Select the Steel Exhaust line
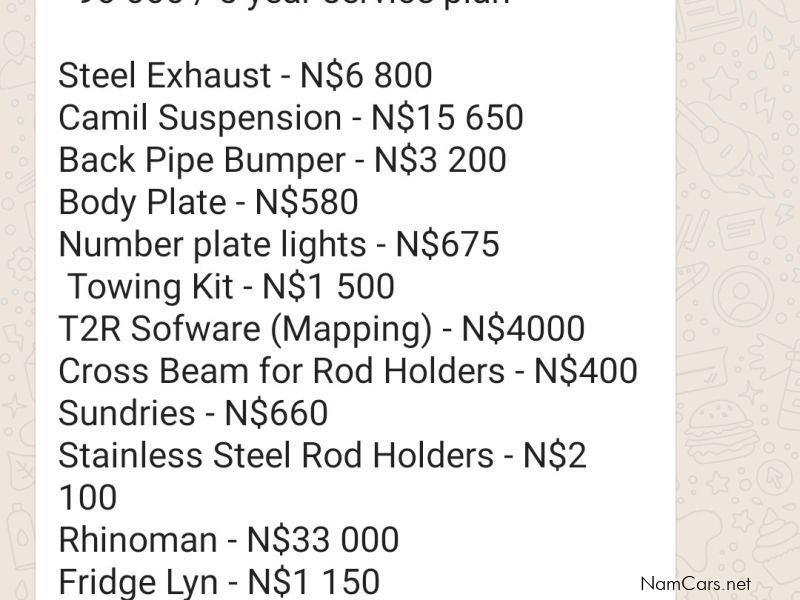Screen dimensions: 800x600 point(245,76)
